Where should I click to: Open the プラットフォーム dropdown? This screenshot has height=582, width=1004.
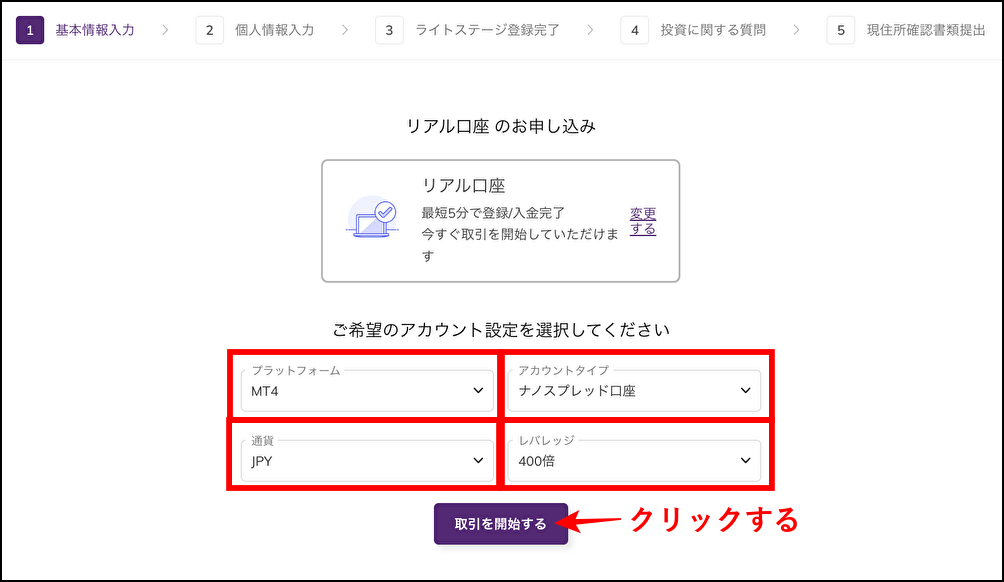(366, 390)
